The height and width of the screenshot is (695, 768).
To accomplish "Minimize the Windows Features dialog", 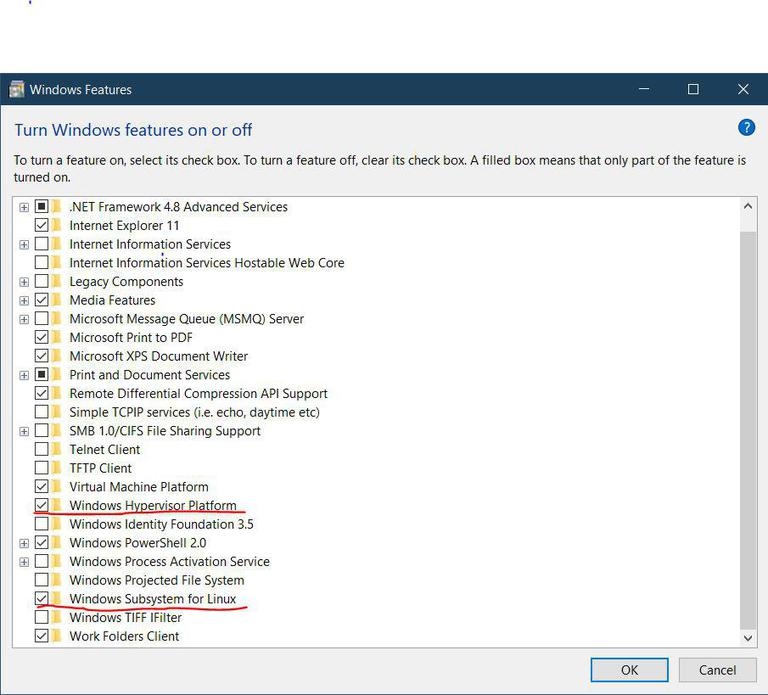I will point(644,89).
